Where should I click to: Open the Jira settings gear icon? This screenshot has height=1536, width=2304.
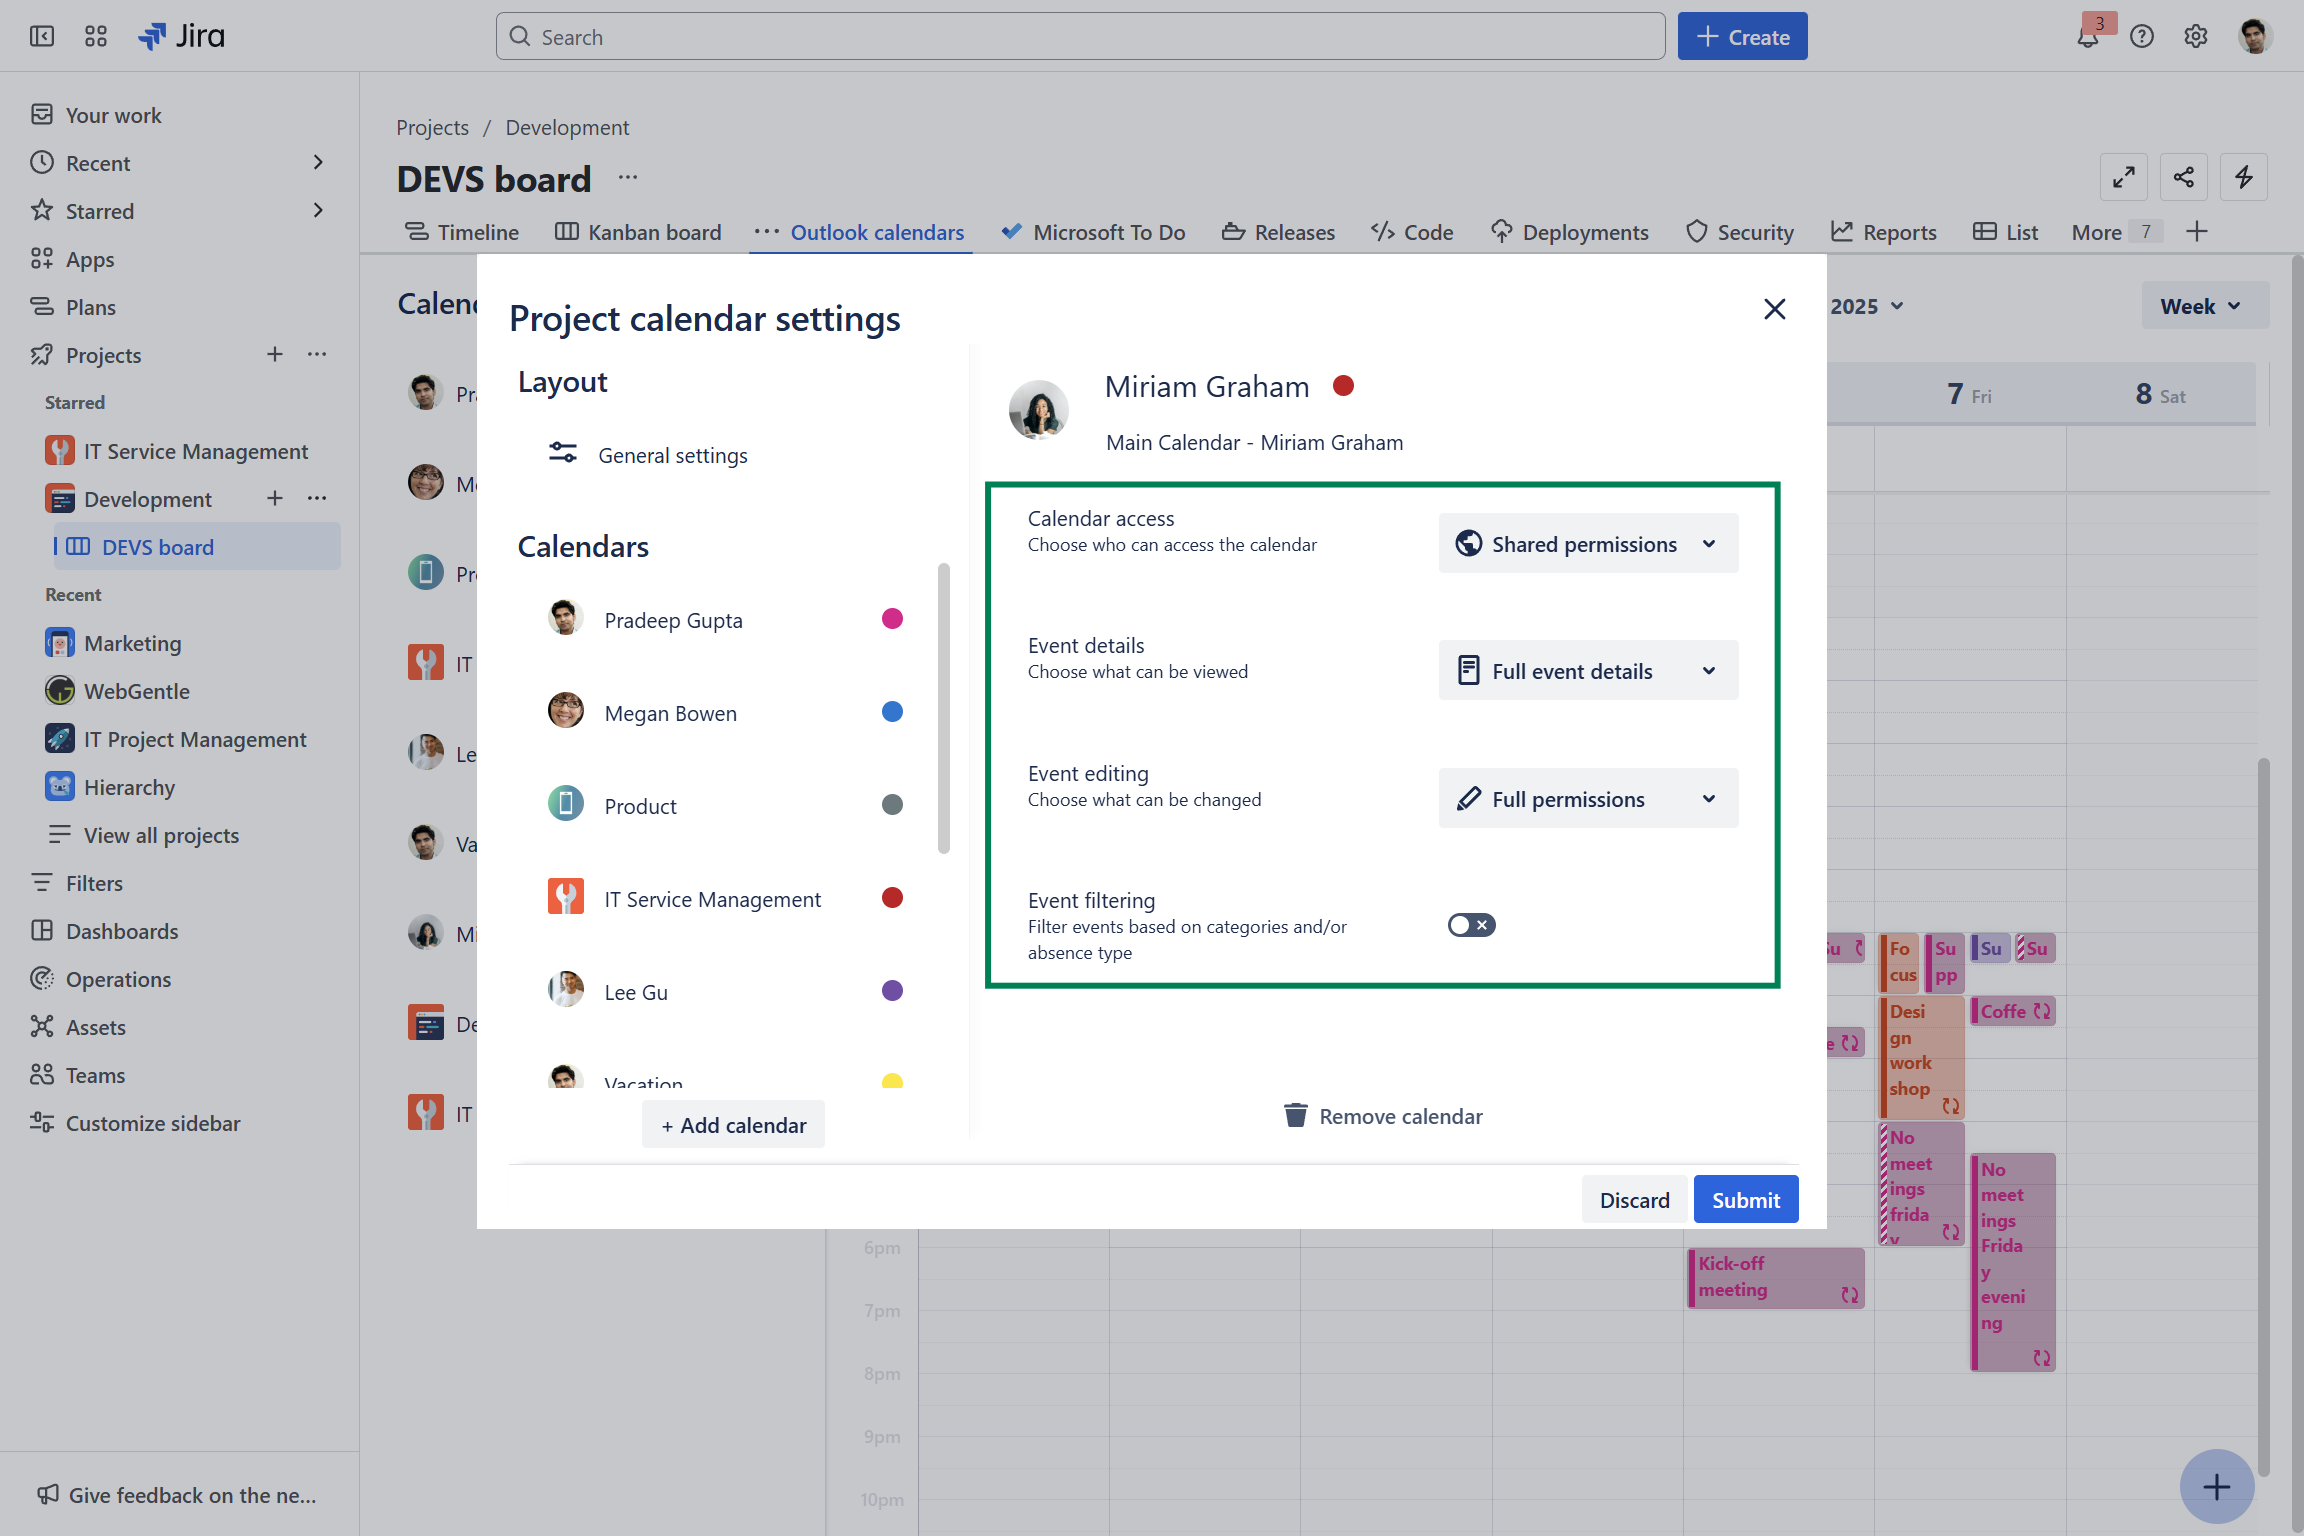click(x=2195, y=37)
